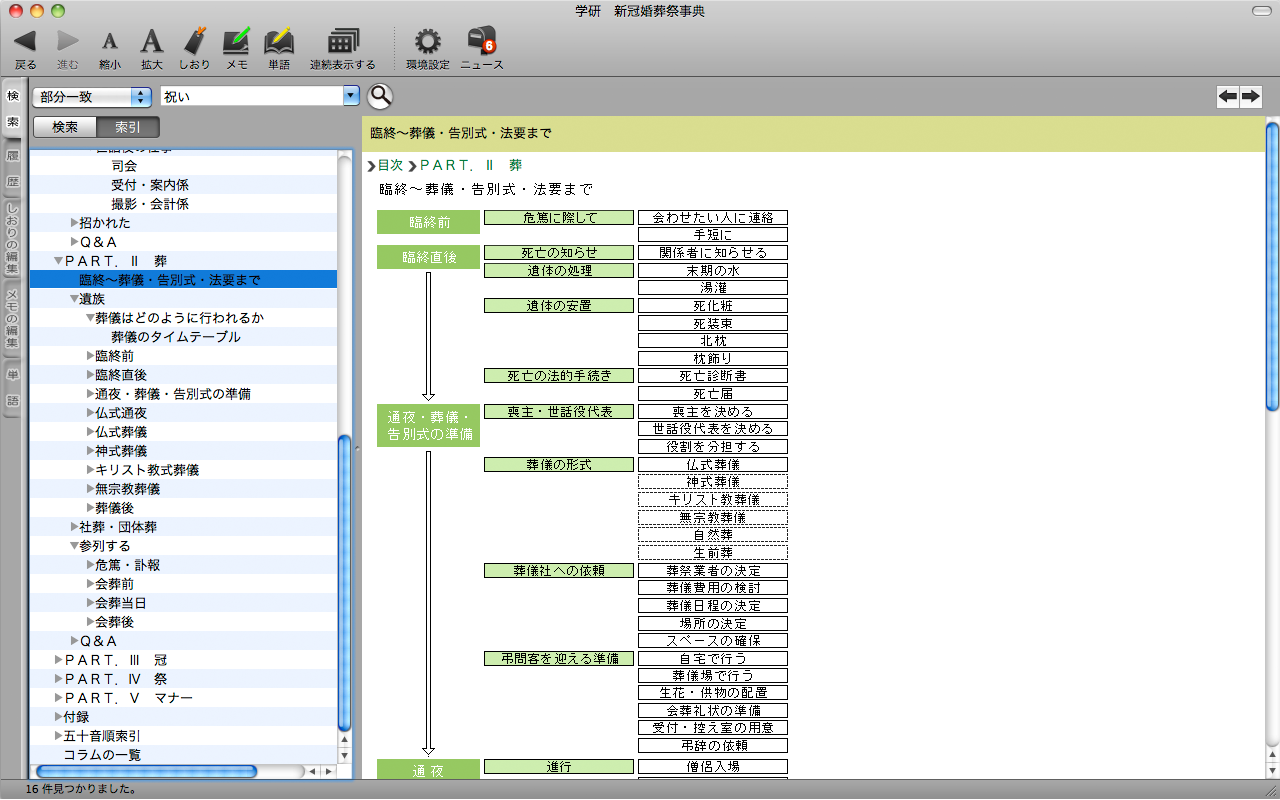Switch to the 索引 segment
Image resolution: width=1280 pixels, height=800 pixels.
click(128, 127)
